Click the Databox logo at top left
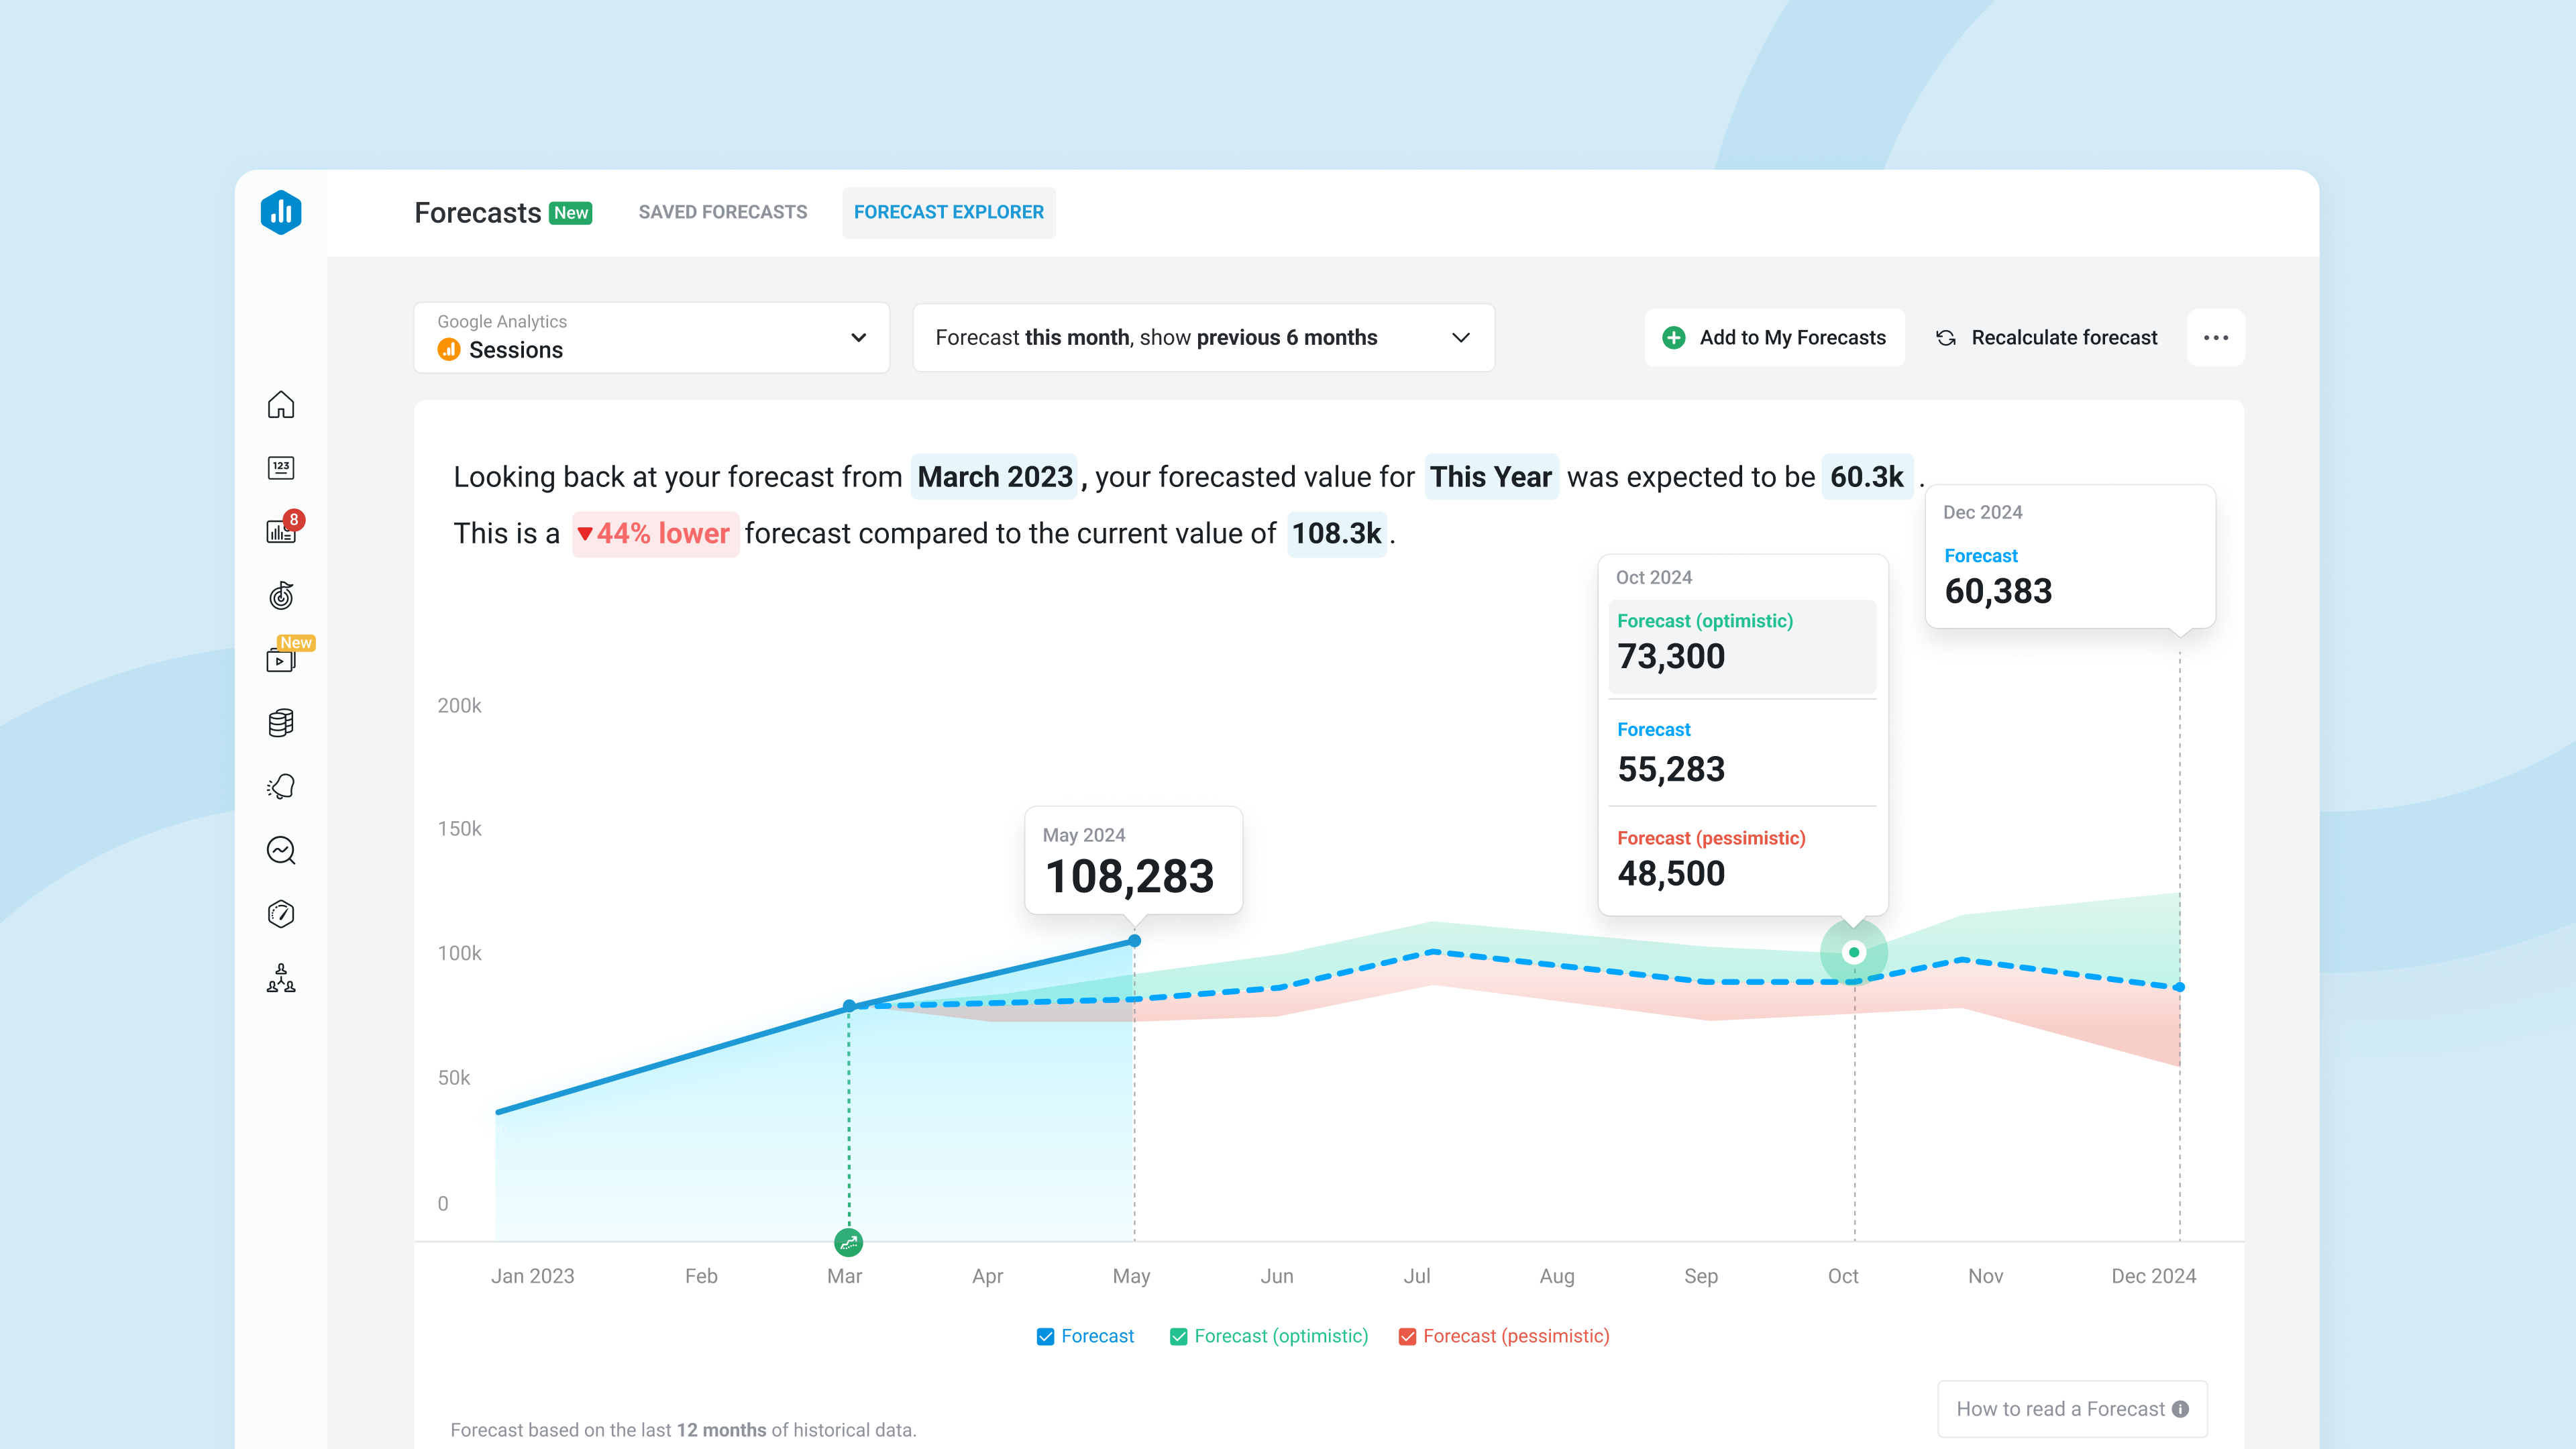 click(x=281, y=212)
